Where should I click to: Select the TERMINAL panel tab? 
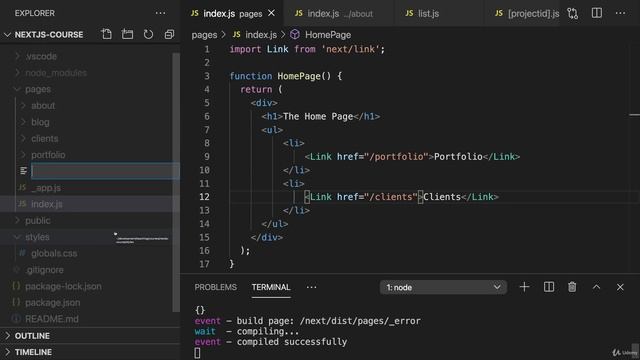coord(271,287)
